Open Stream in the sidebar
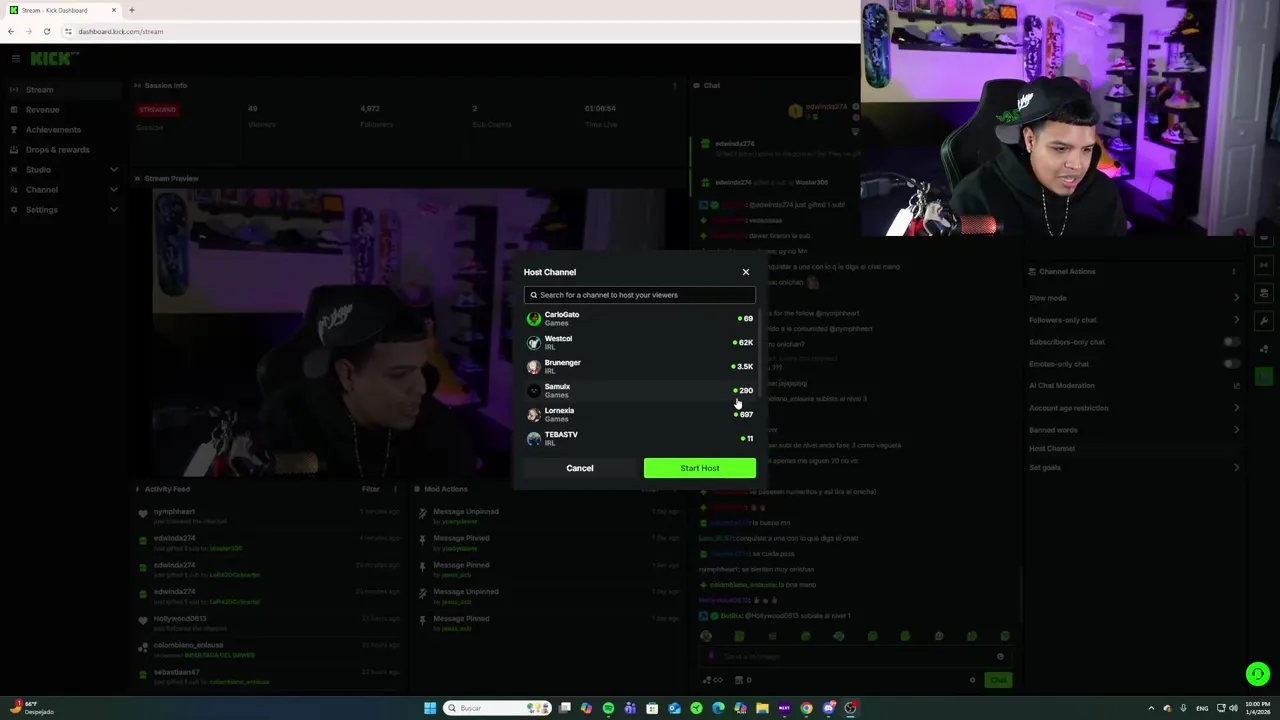The height and width of the screenshot is (720, 1280). point(62,90)
